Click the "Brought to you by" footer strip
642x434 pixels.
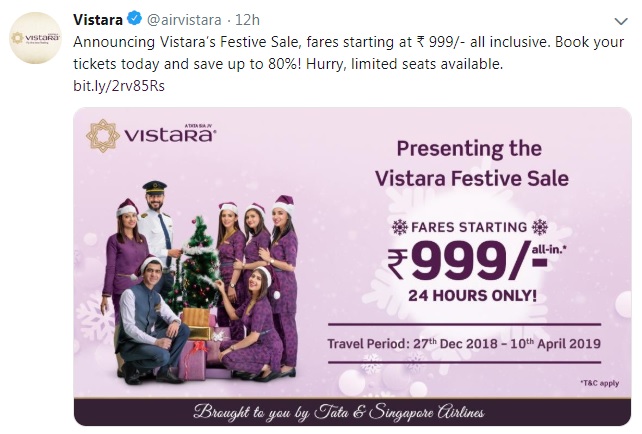[x=352, y=412]
